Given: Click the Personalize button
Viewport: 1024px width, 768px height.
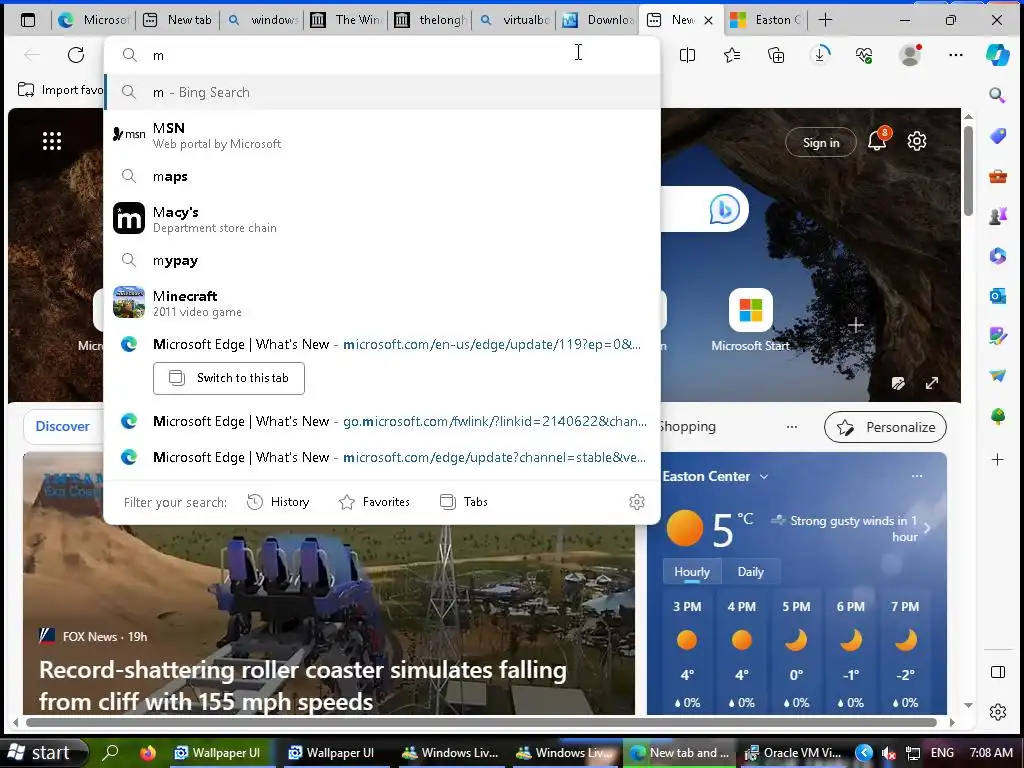Looking at the screenshot, I should pyautogui.click(x=886, y=427).
